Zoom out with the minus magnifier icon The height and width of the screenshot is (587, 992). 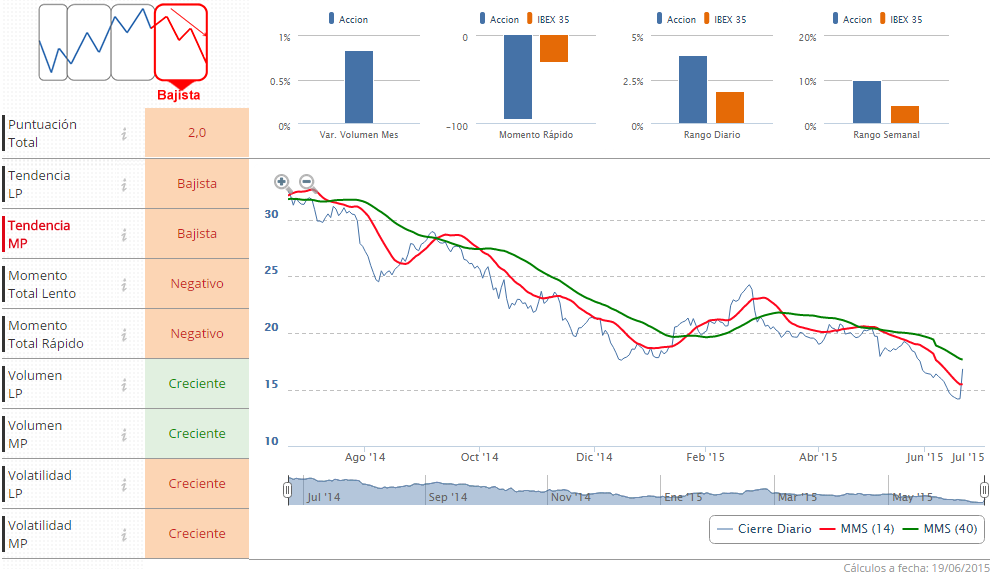click(307, 182)
